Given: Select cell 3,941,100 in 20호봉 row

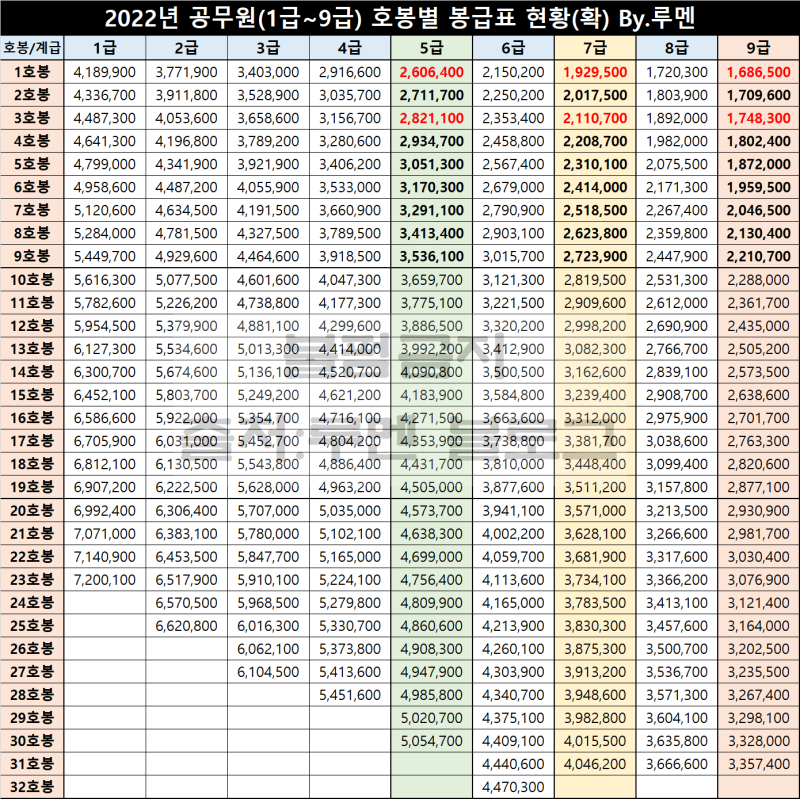Looking at the screenshot, I should 513,510.
